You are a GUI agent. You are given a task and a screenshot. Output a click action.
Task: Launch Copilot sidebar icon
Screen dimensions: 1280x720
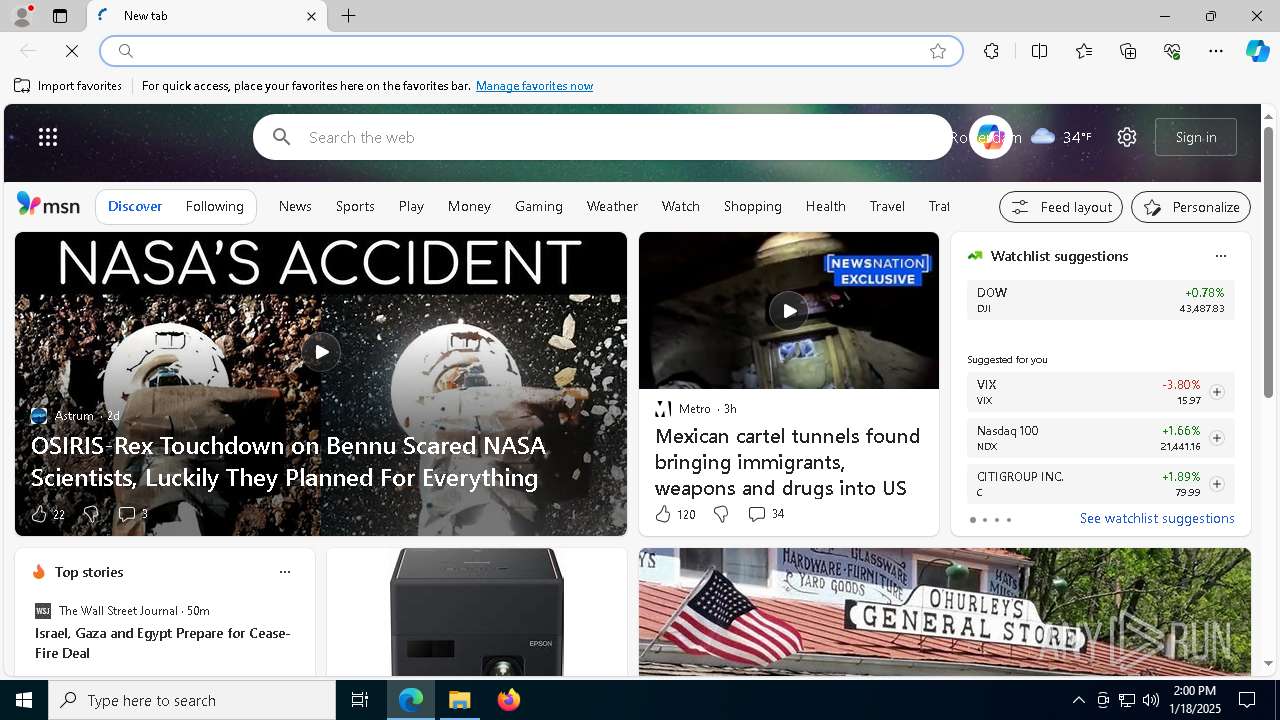pos(1257,51)
